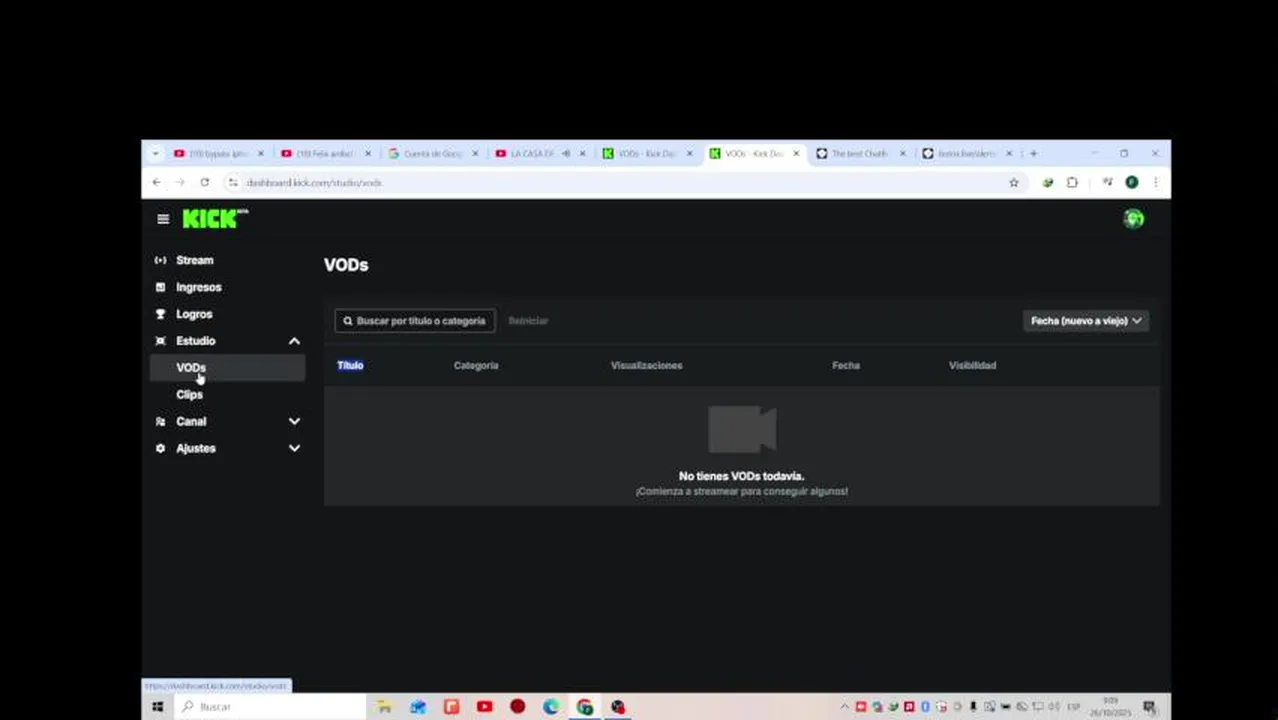Click Chrome icon in the taskbar

[585, 707]
